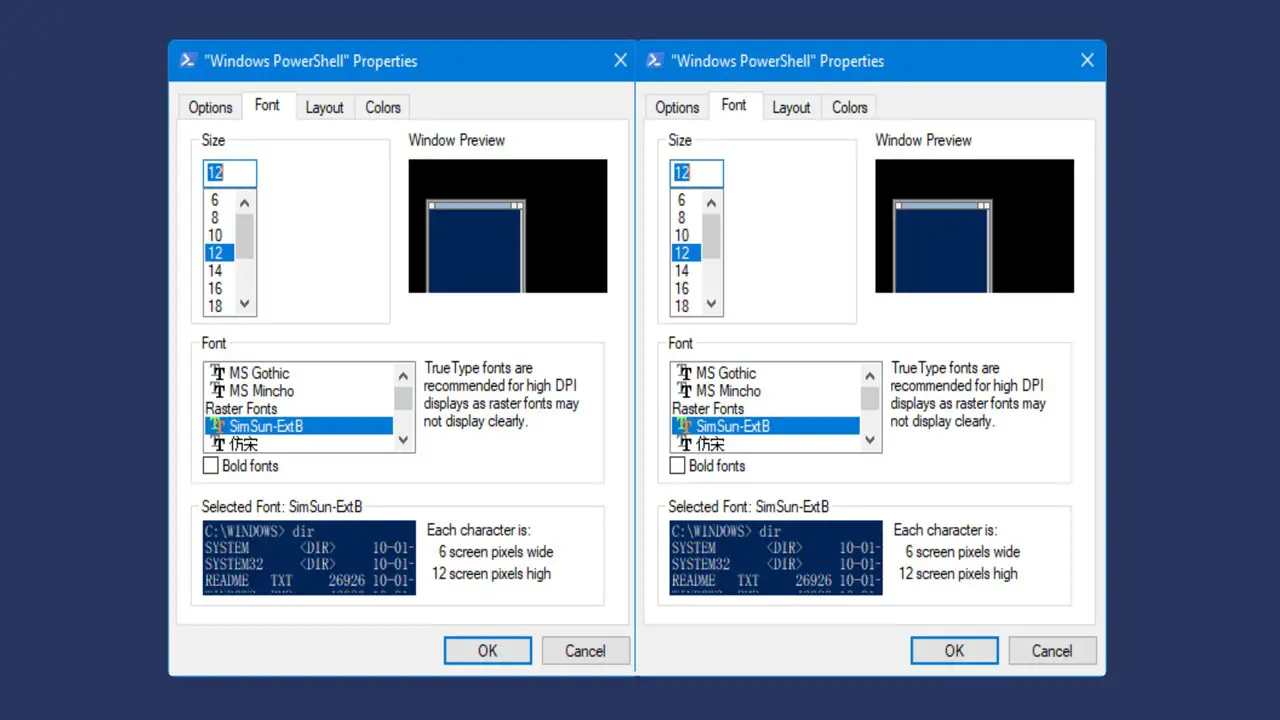Select size 14 in the right window
Screen dimensions: 1280x720
[x=686, y=271]
